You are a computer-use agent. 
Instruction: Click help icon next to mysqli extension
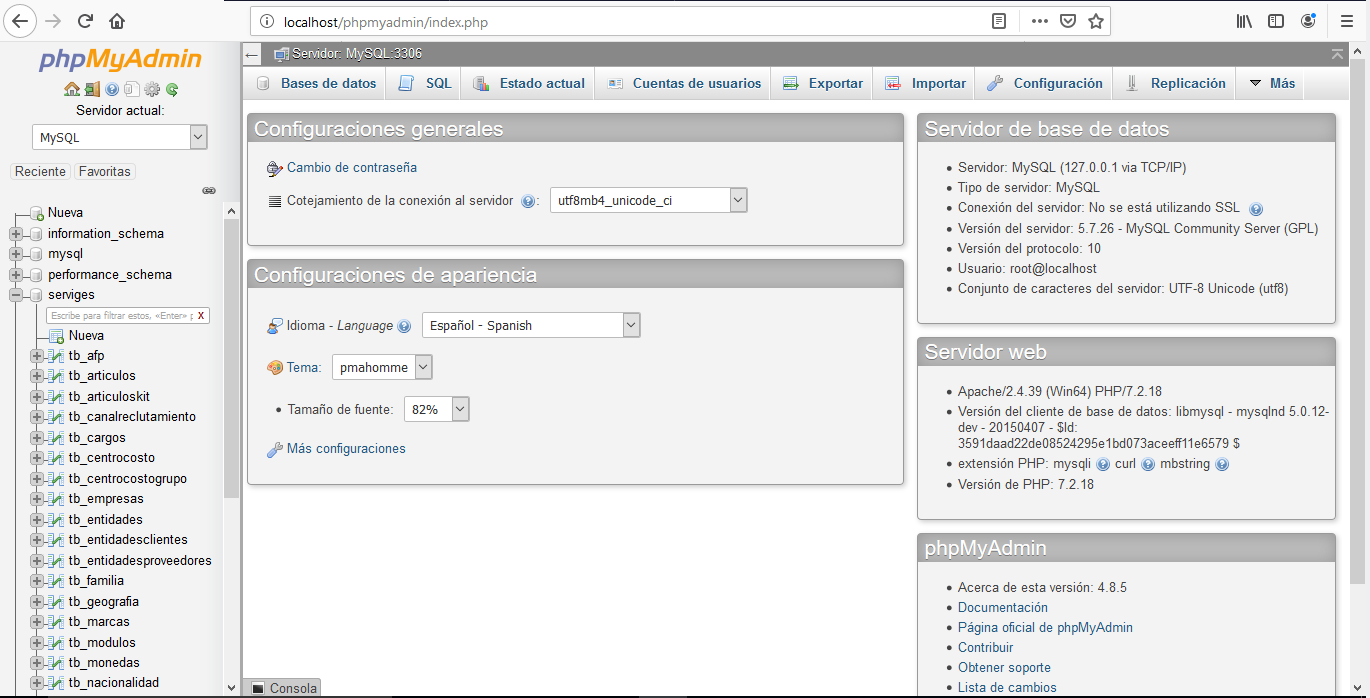click(x=1103, y=465)
